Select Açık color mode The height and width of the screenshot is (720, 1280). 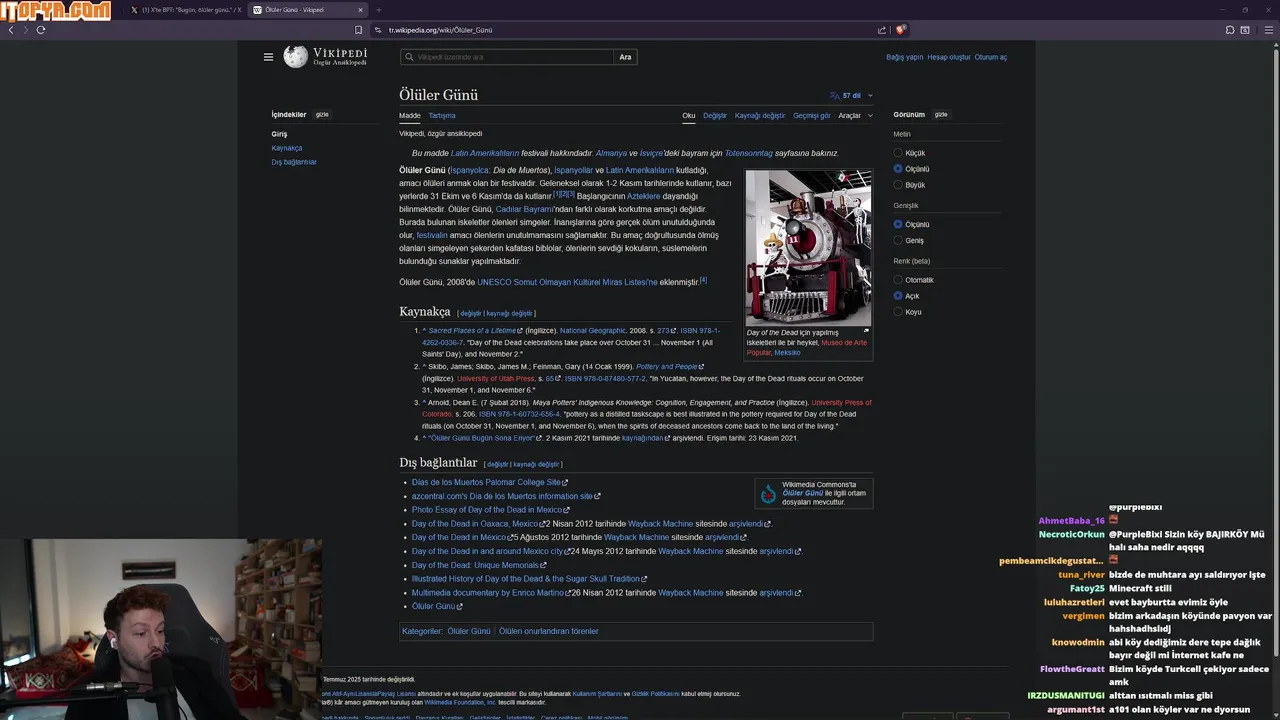pos(898,296)
